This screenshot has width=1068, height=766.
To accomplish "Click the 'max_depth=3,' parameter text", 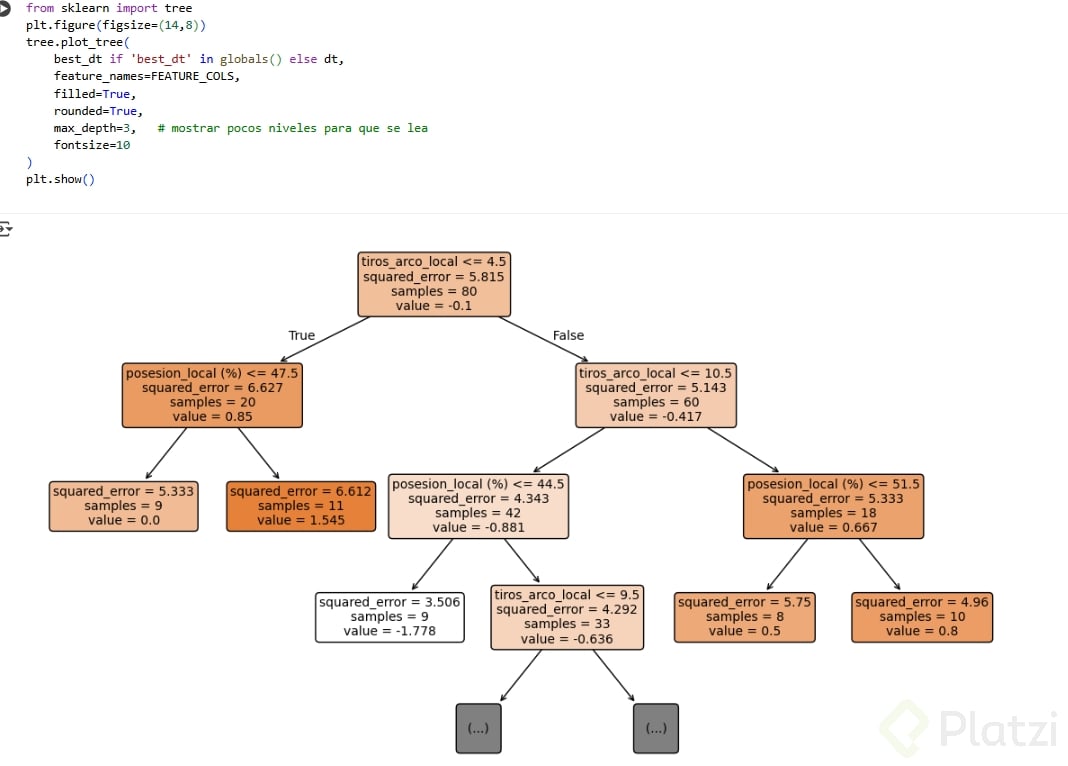I will click(95, 128).
